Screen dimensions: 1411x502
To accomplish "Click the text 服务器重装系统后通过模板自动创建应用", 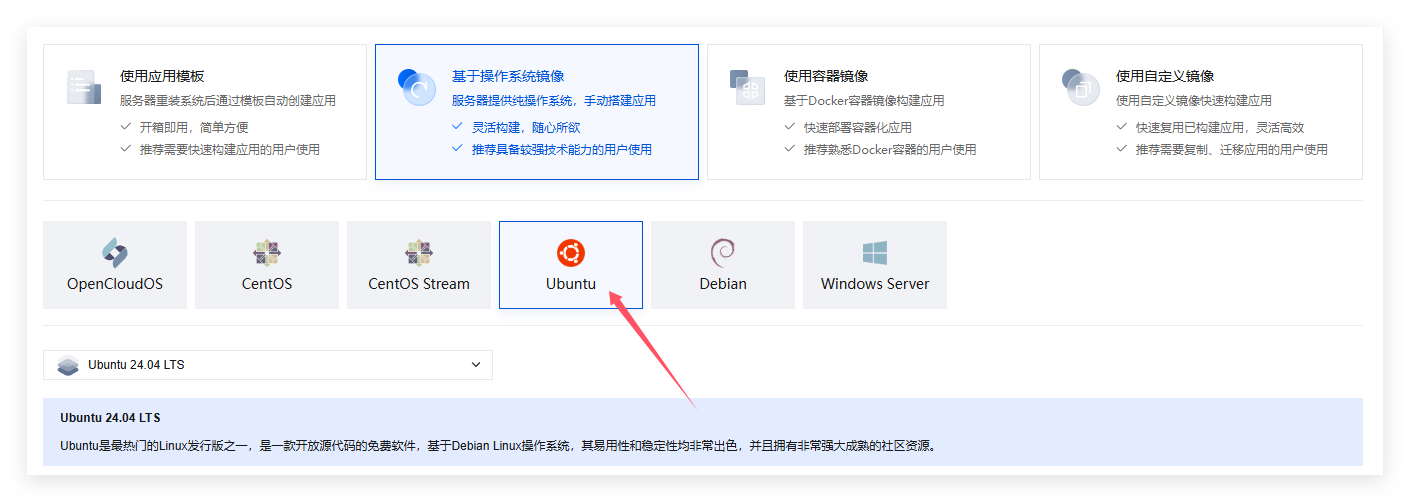I will (x=228, y=101).
